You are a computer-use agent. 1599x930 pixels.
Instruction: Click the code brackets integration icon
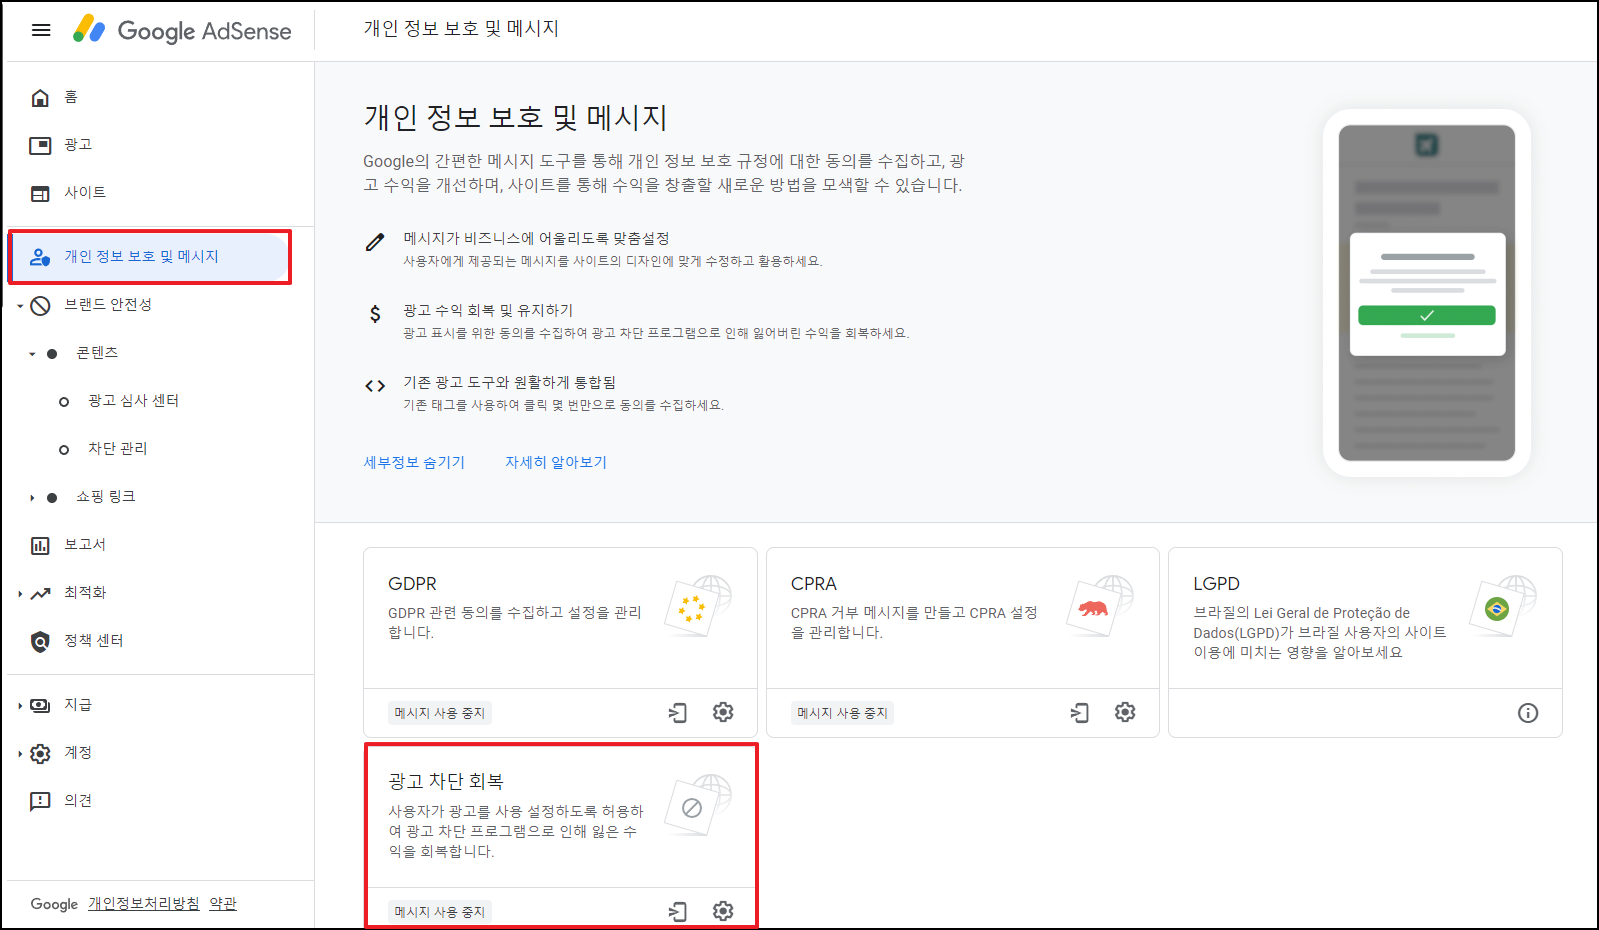(x=375, y=386)
